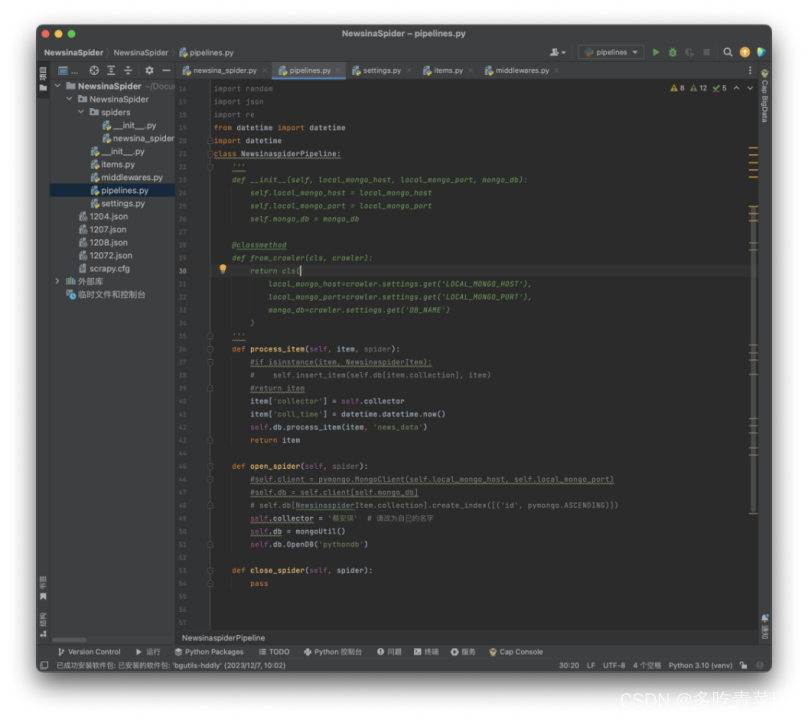808x720 pixels.
Task: Open Python Packages tool window
Action: 209,651
